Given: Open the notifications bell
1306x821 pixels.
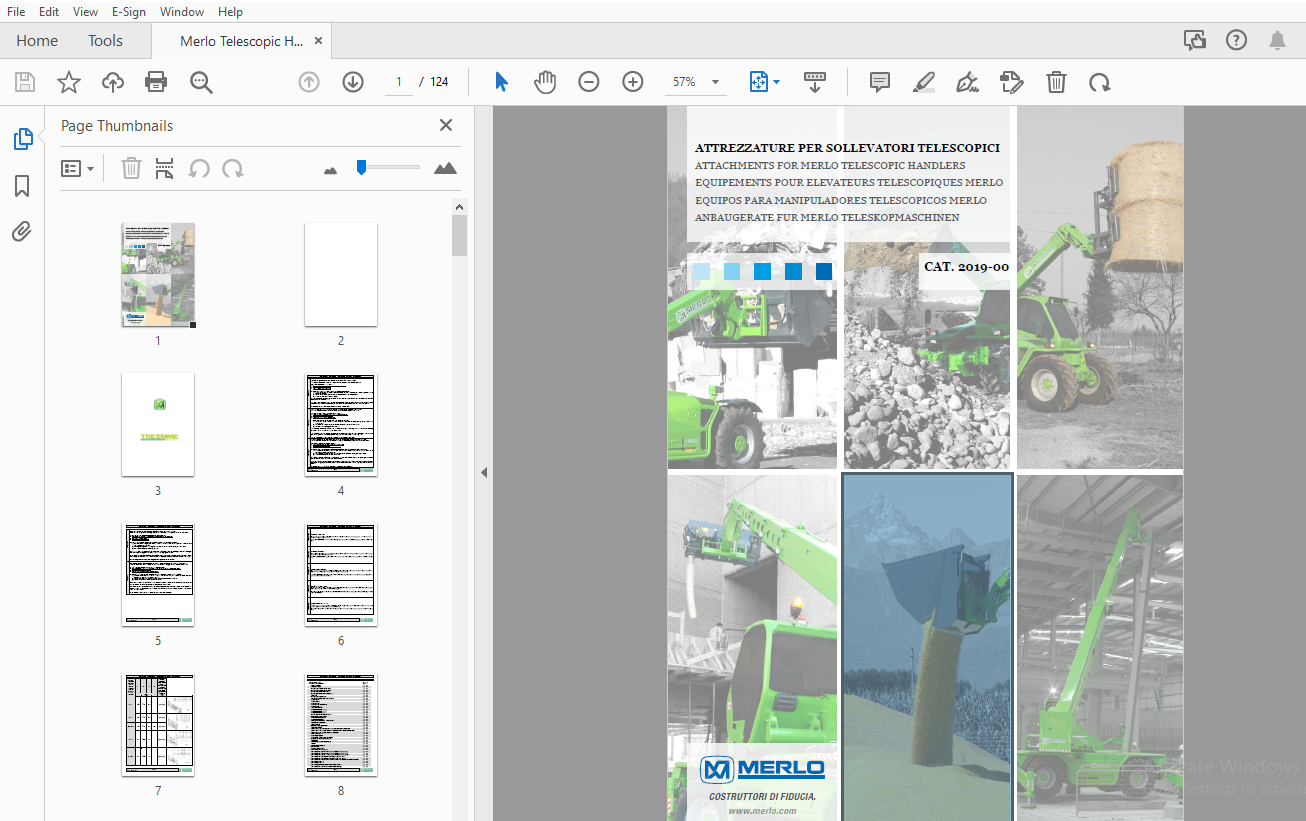Looking at the screenshot, I should pos(1277,41).
